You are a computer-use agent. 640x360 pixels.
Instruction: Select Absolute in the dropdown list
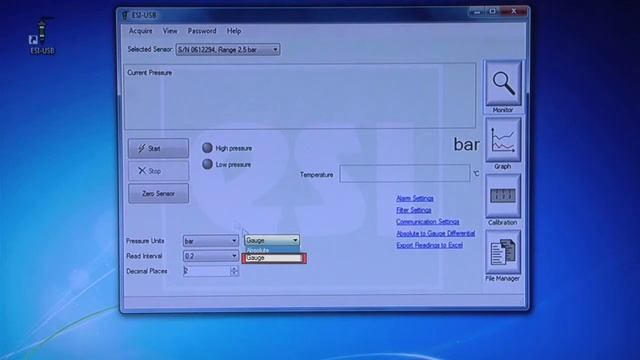272,250
